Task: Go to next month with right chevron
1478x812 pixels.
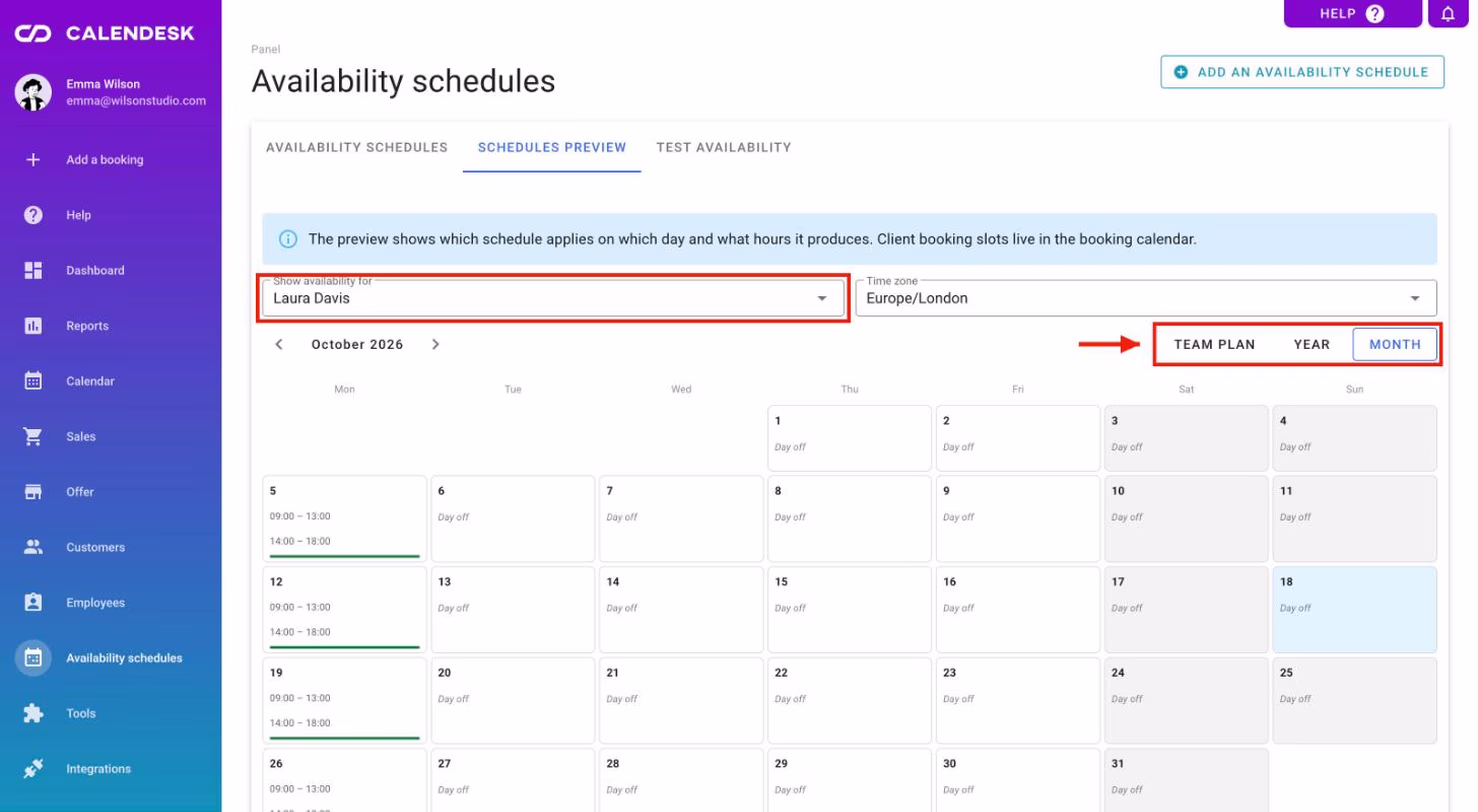Action: coord(435,344)
